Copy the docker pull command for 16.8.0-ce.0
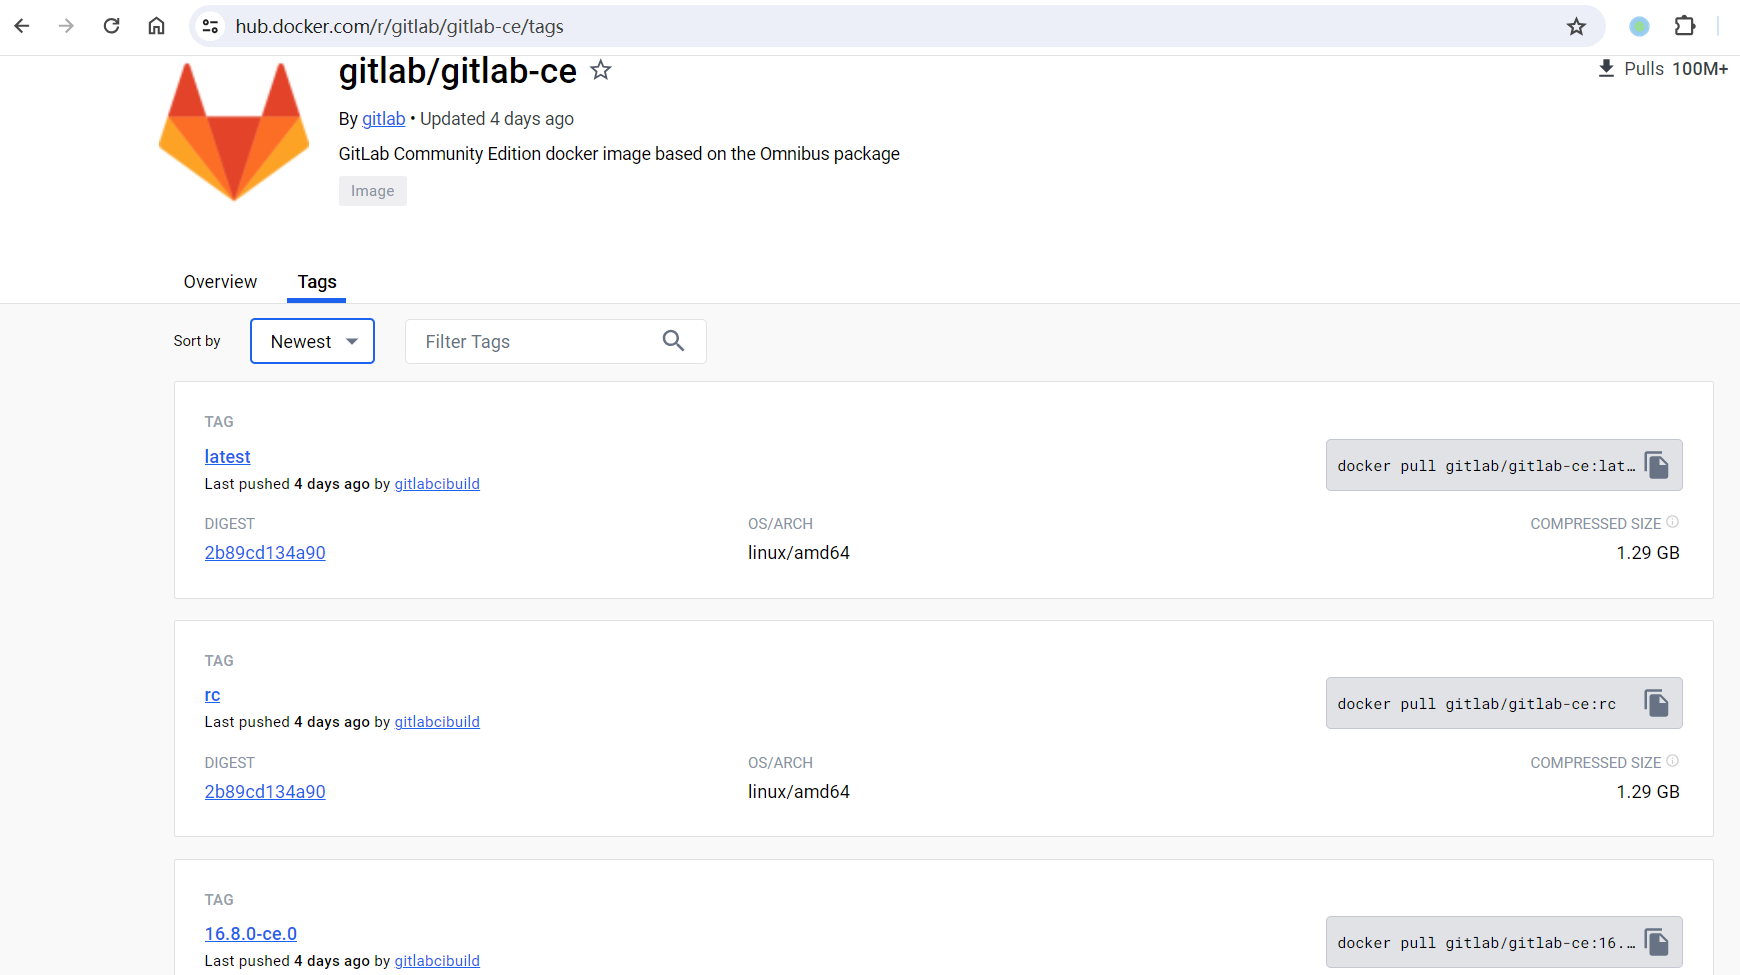Viewport: 1740px width, 975px height. 1656,940
